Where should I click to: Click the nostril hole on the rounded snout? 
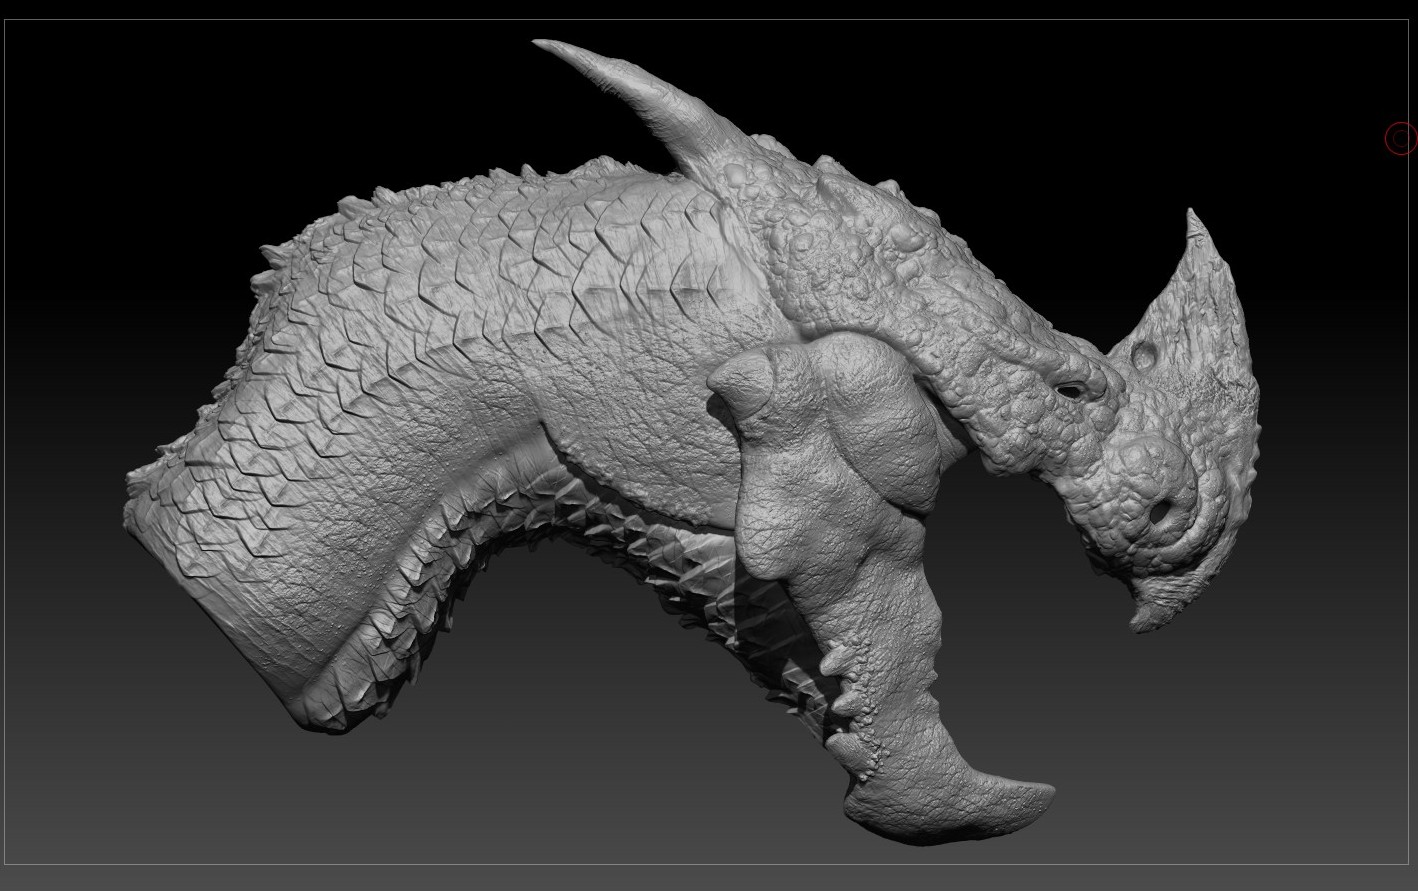(1158, 512)
